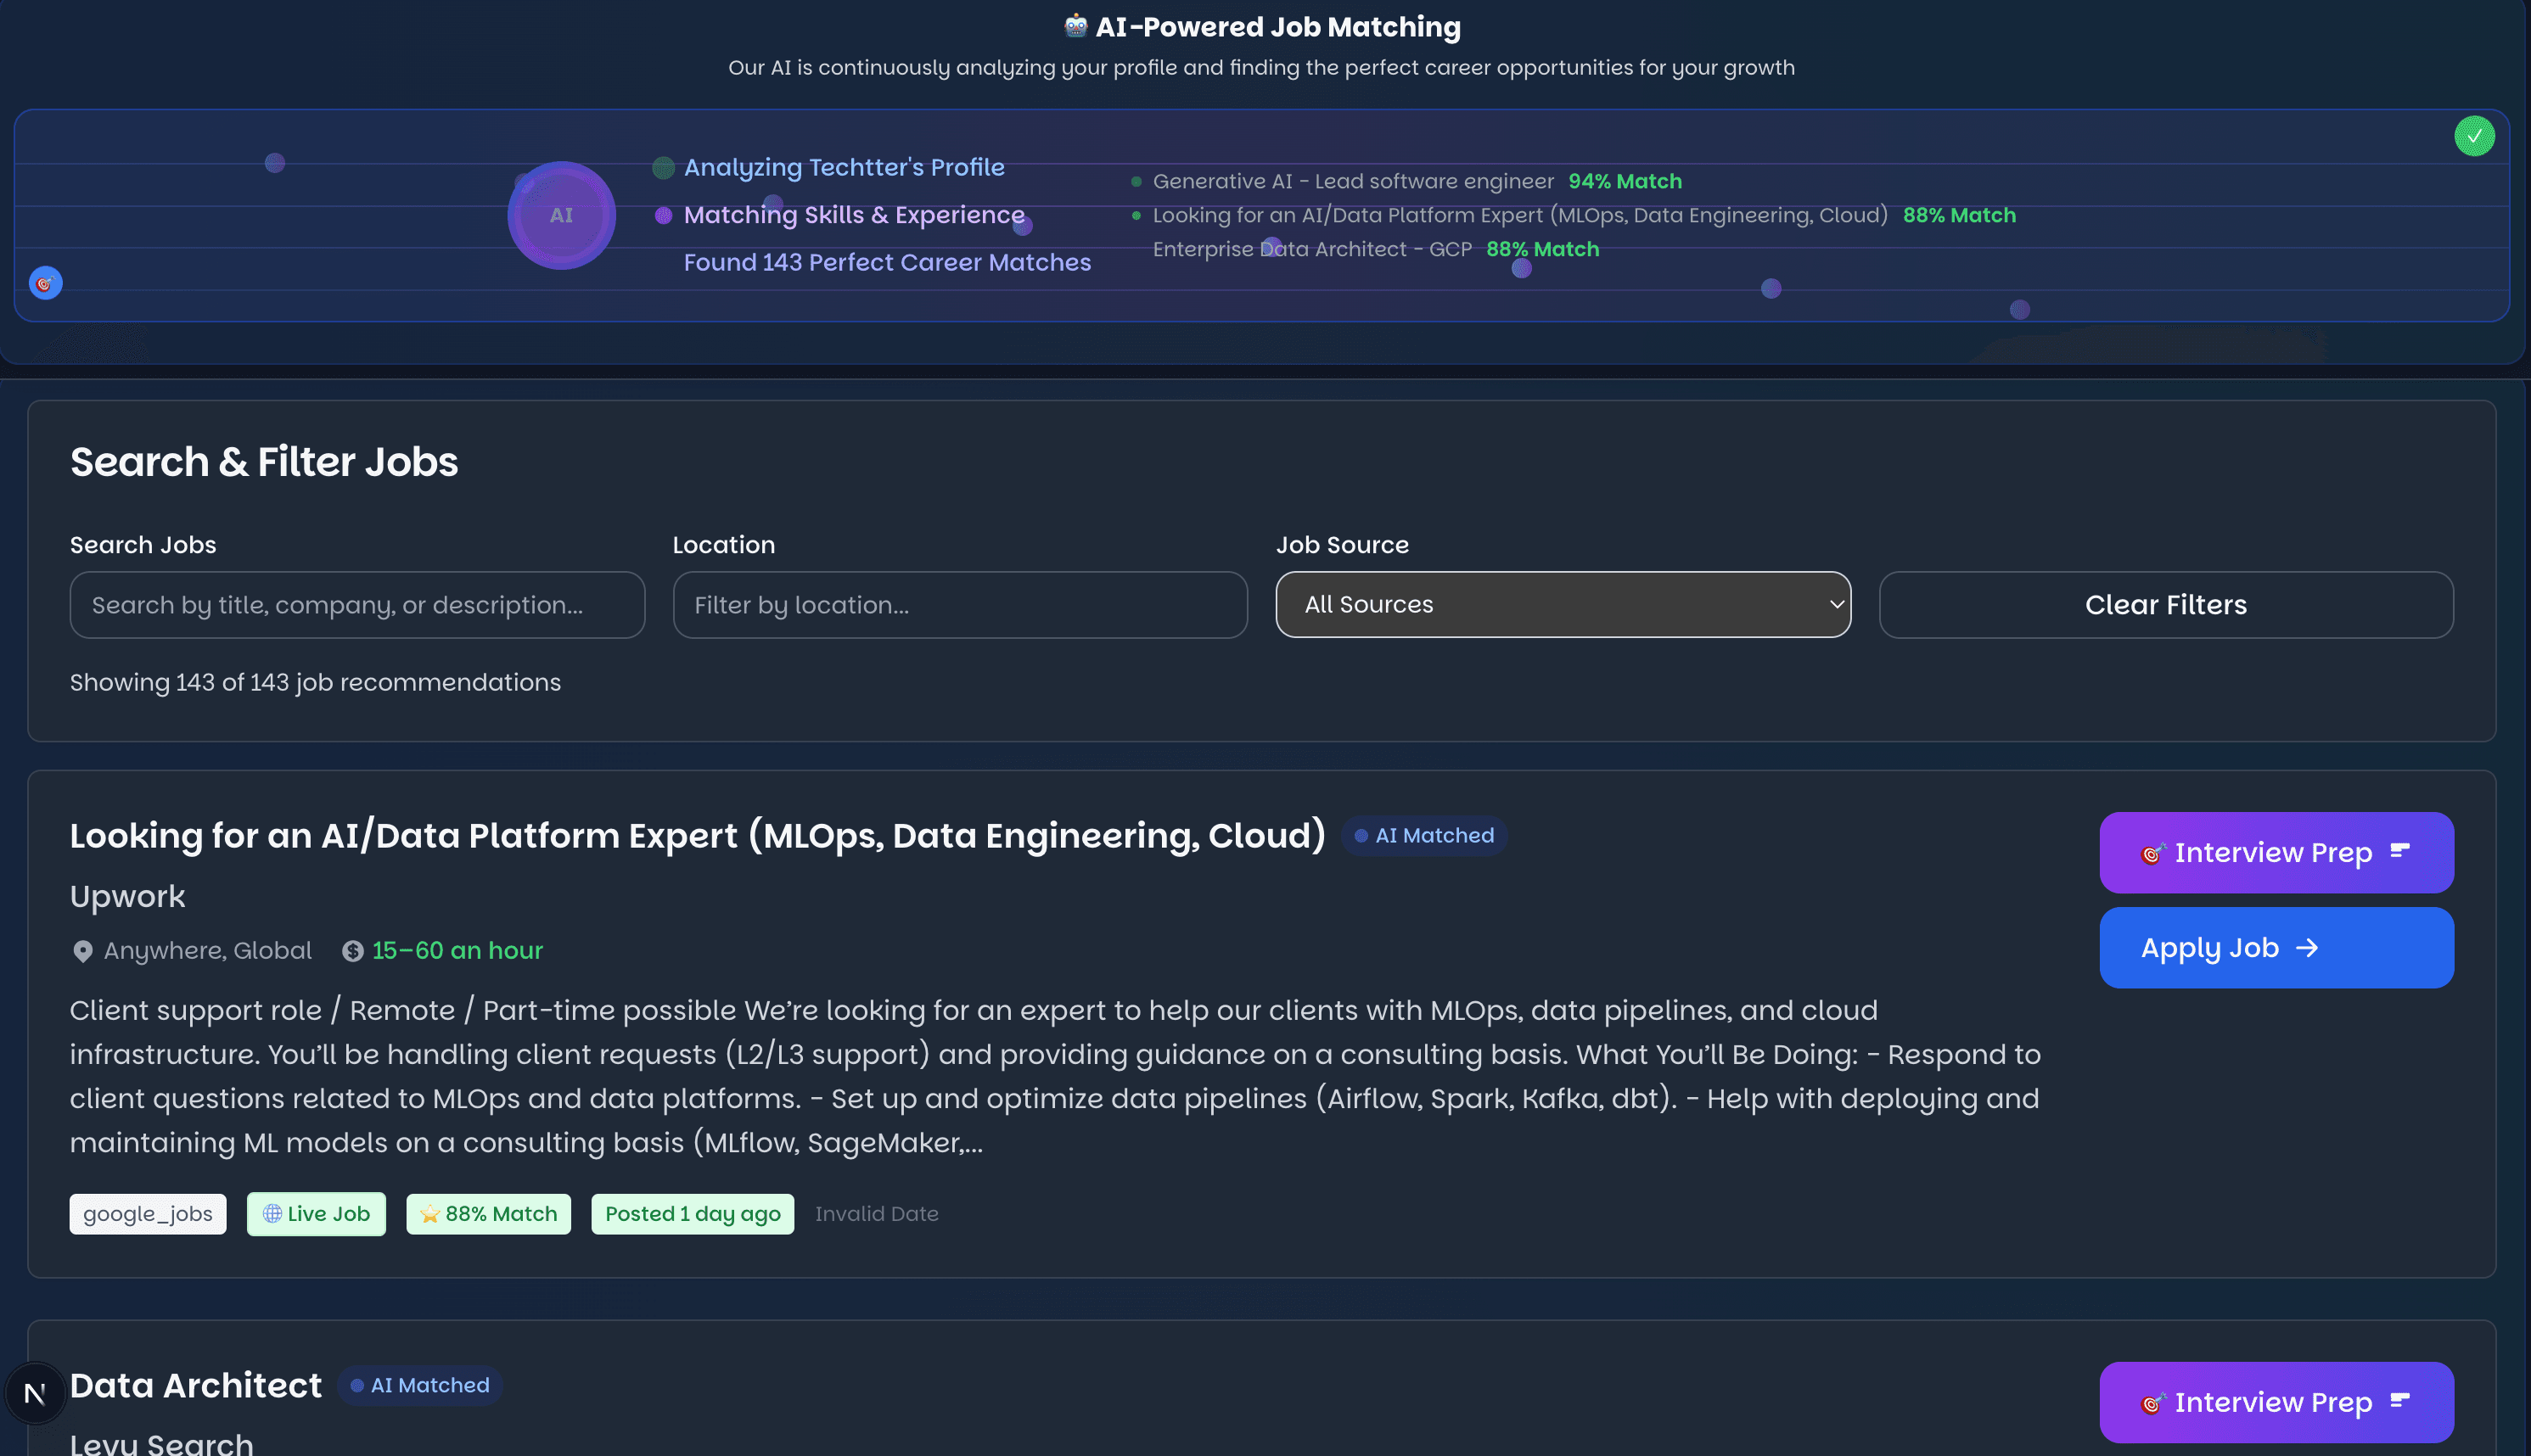Click the star icon on the 88% Match badge
The image size is (2531, 1456).
[430, 1213]
